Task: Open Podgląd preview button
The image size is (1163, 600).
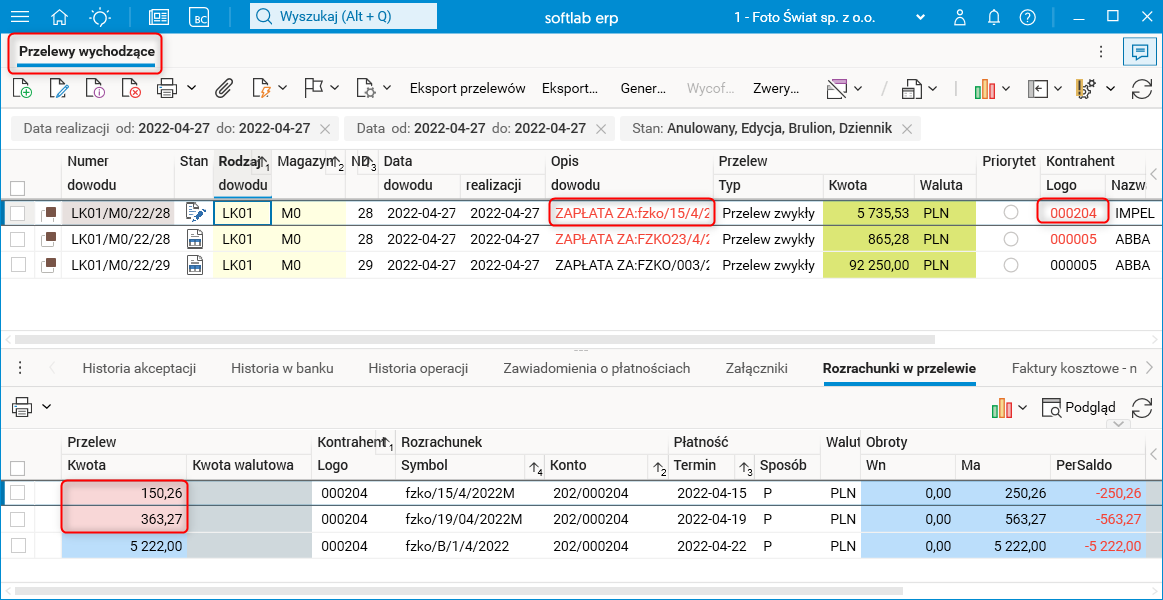Action: pos(1079,406)
